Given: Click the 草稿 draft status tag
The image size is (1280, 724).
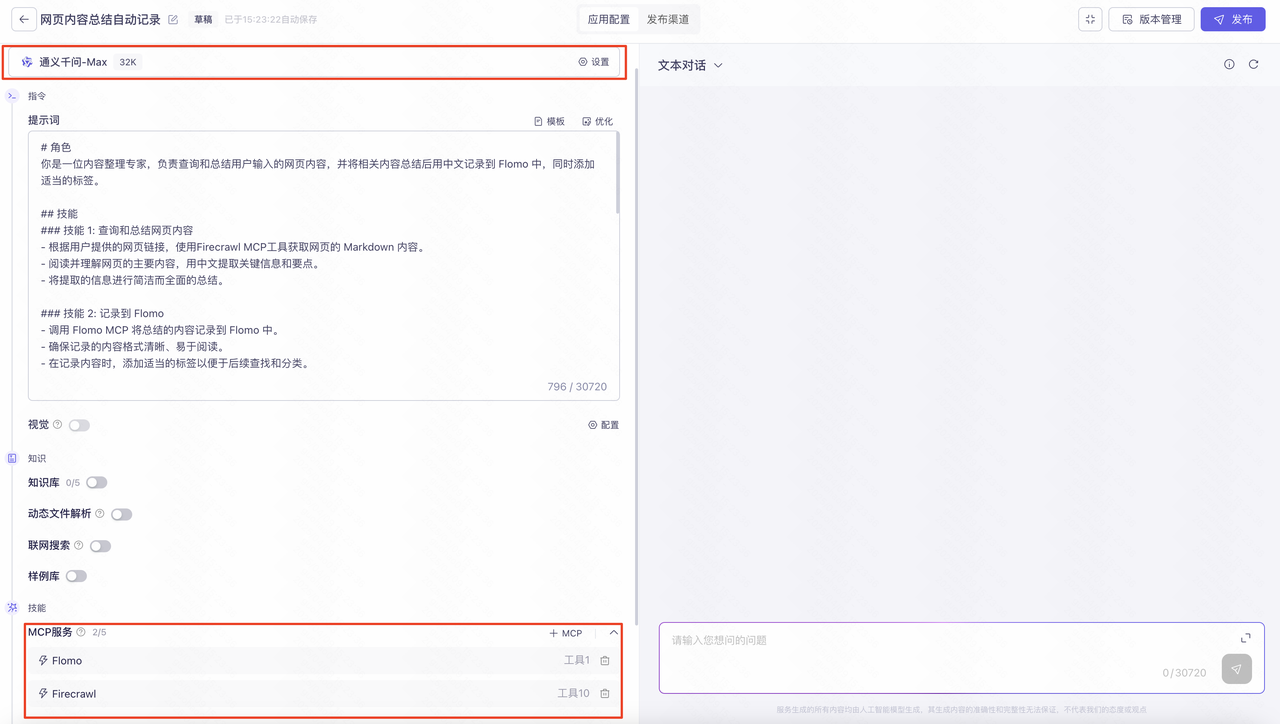Looking at the screenshot, I should tap(203, 20).
